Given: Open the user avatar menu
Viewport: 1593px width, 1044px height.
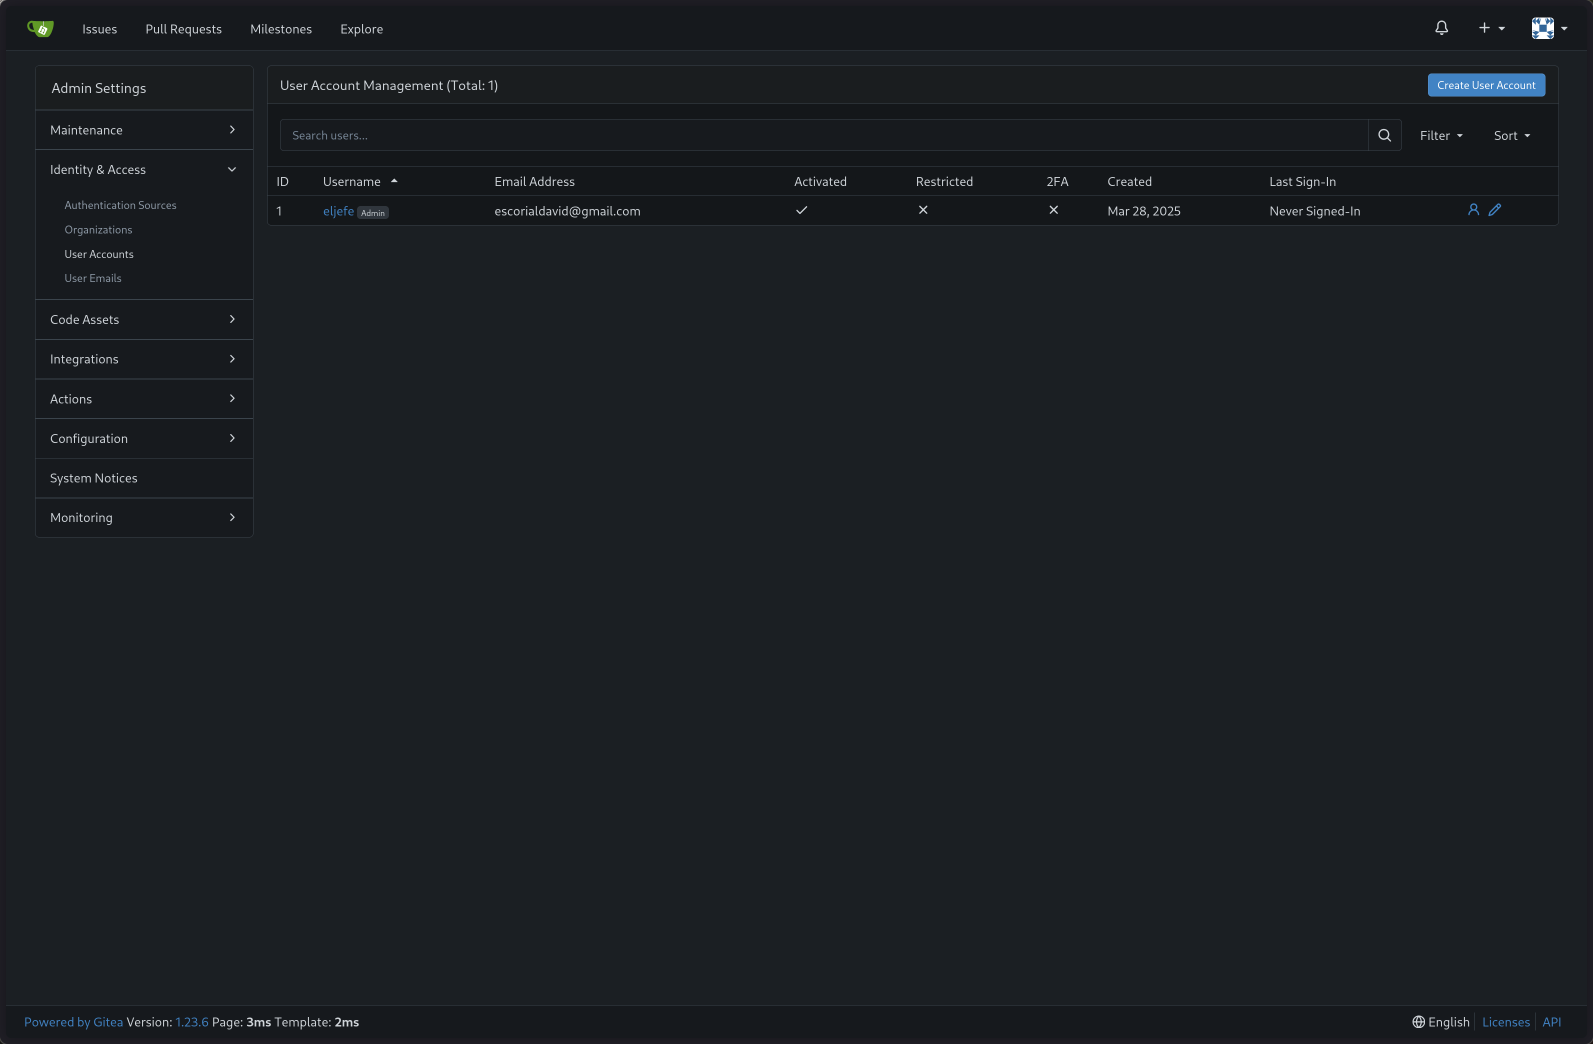Looking at the screenshot, I should (x=1549, y=28).
